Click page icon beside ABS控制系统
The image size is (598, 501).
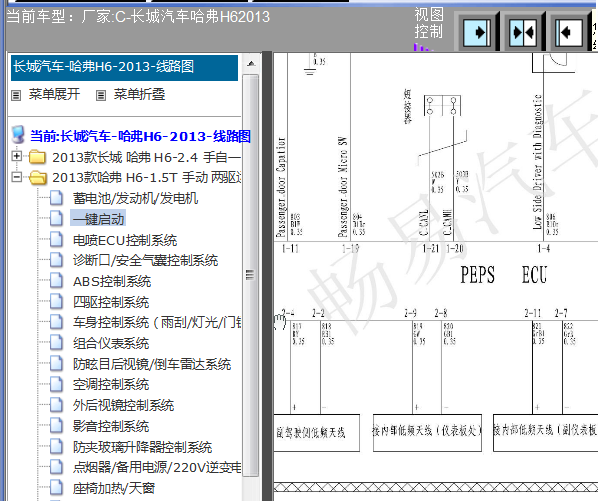click(56, 281)
